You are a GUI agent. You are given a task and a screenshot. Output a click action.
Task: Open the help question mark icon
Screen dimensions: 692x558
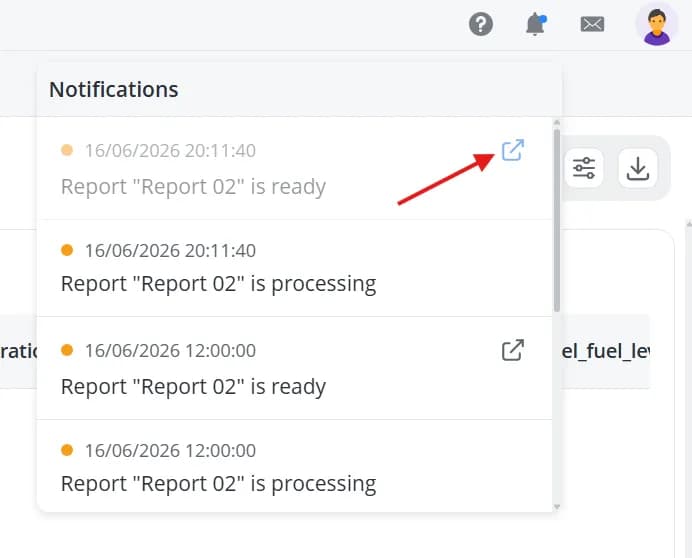coord(481,24)
